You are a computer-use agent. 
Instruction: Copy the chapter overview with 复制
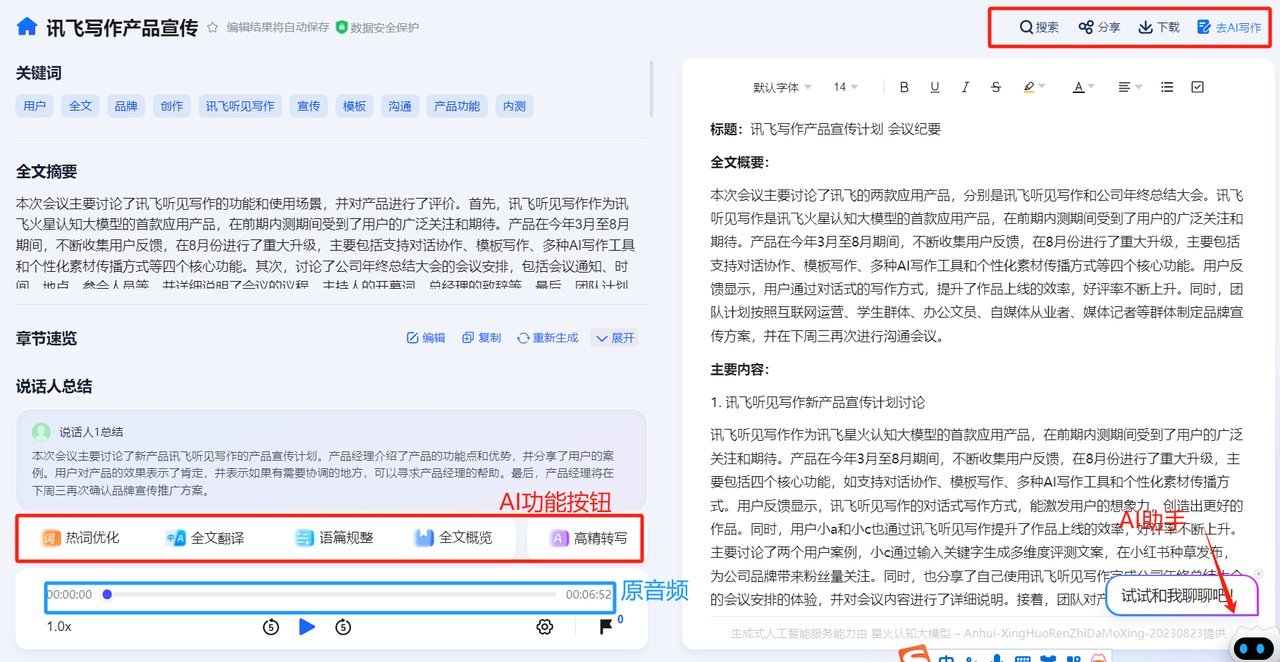tap(482, 338)
